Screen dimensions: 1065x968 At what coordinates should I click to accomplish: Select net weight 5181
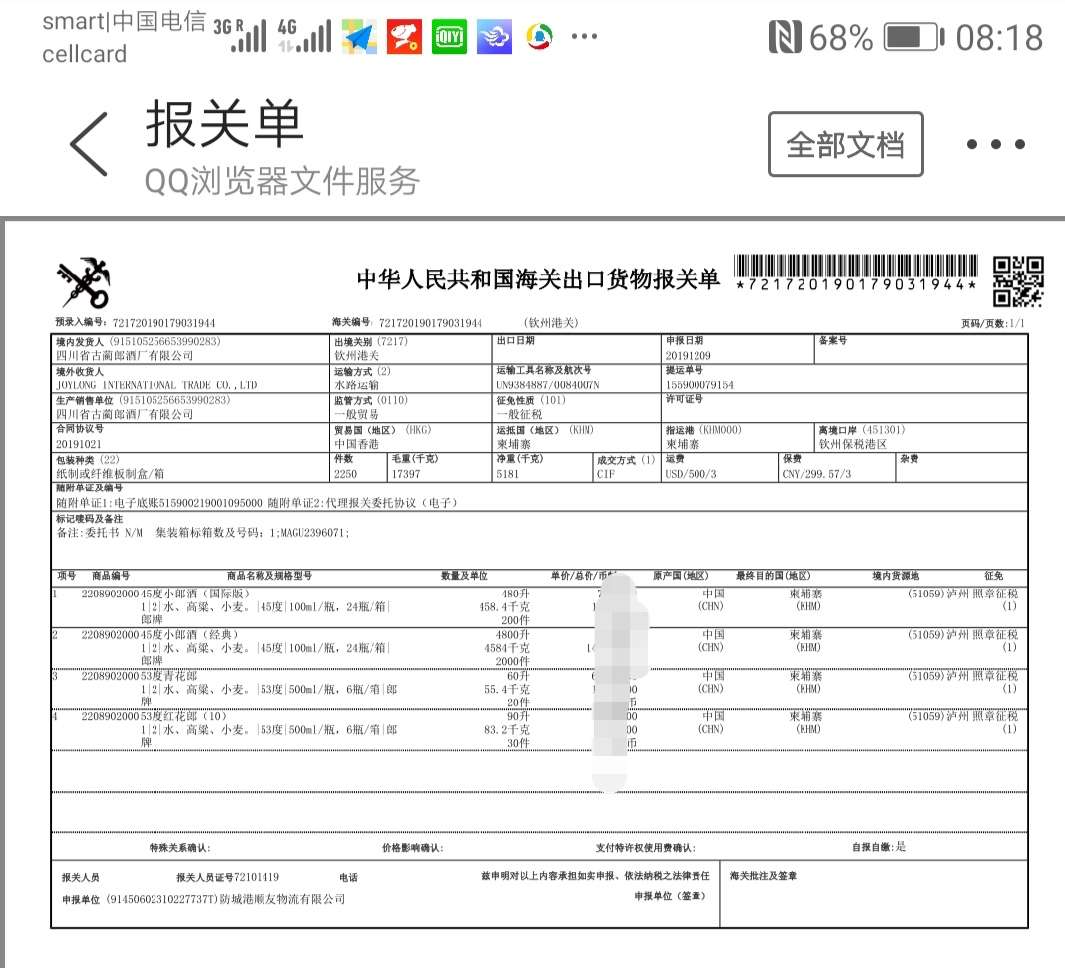coord(507,474)
